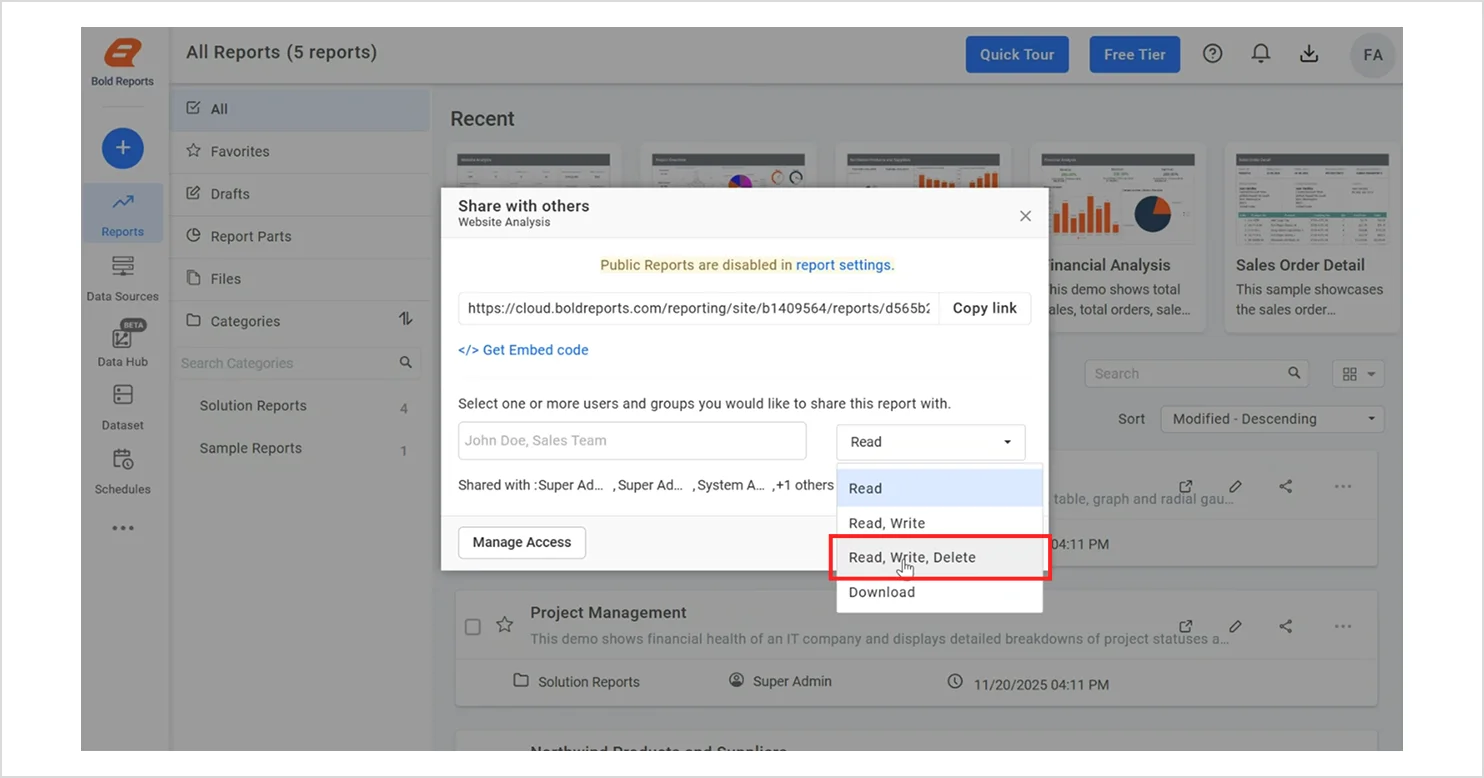
Task: Click the Copy link button
Action: (984, 308)
